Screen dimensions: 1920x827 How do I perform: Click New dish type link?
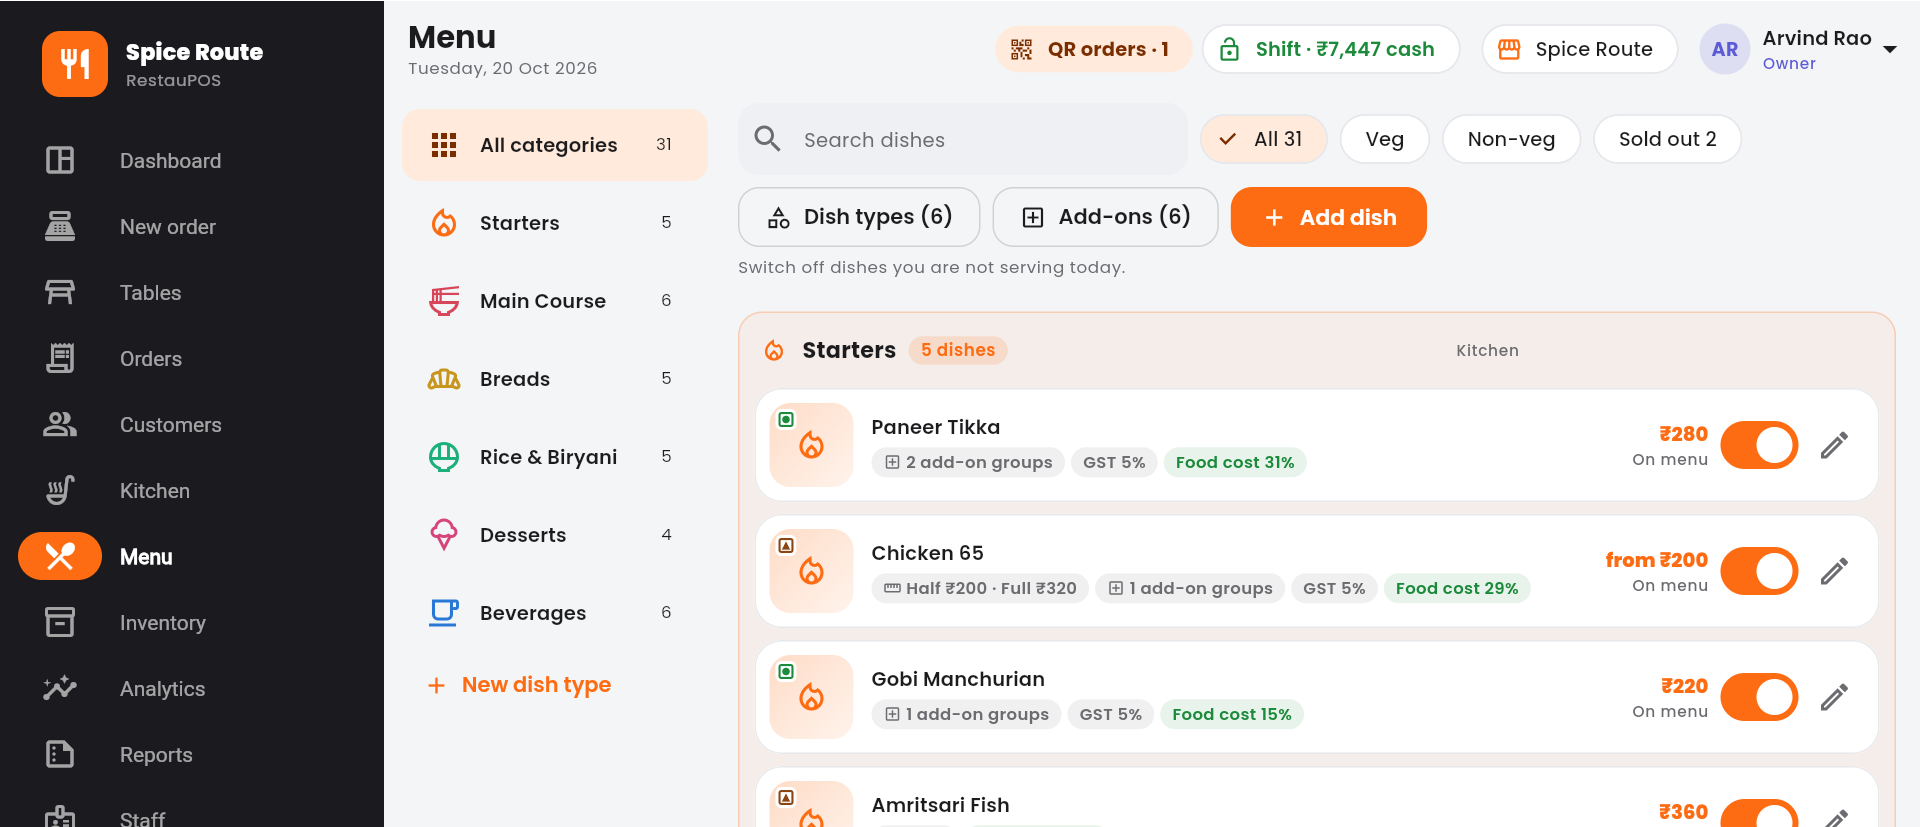tap(520, 685)
